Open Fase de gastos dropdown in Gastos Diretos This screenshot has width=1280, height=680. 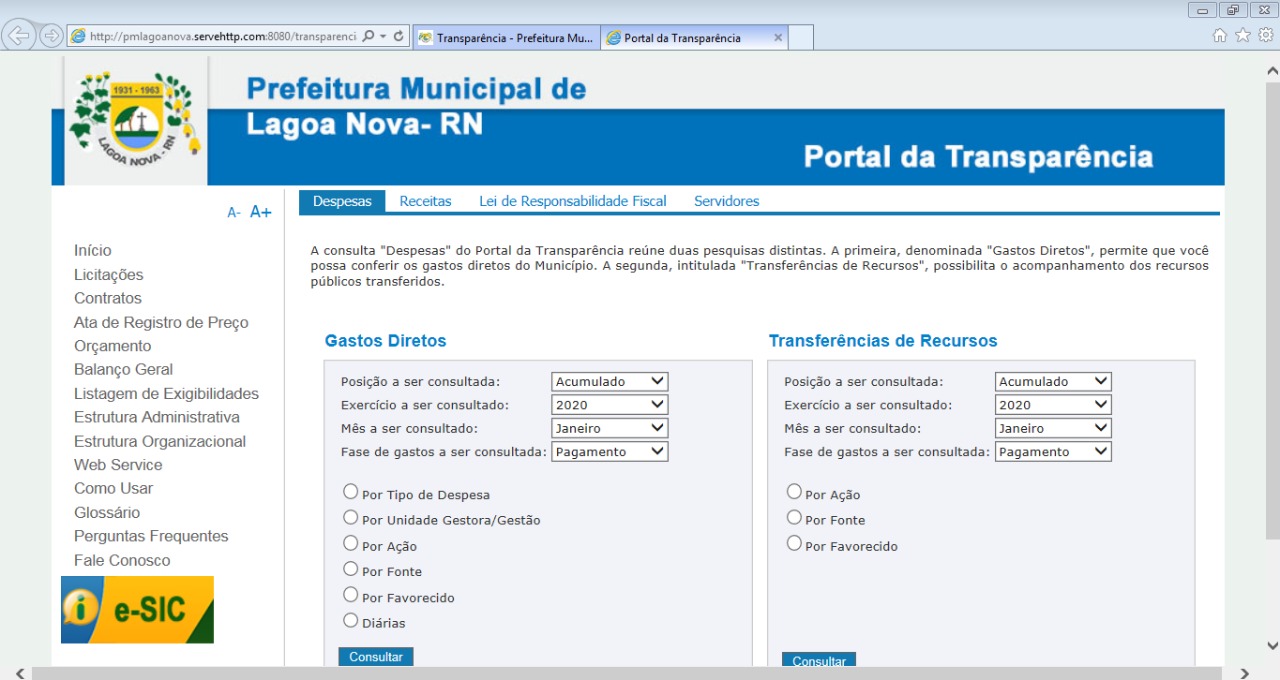click(x=610, y=452)
